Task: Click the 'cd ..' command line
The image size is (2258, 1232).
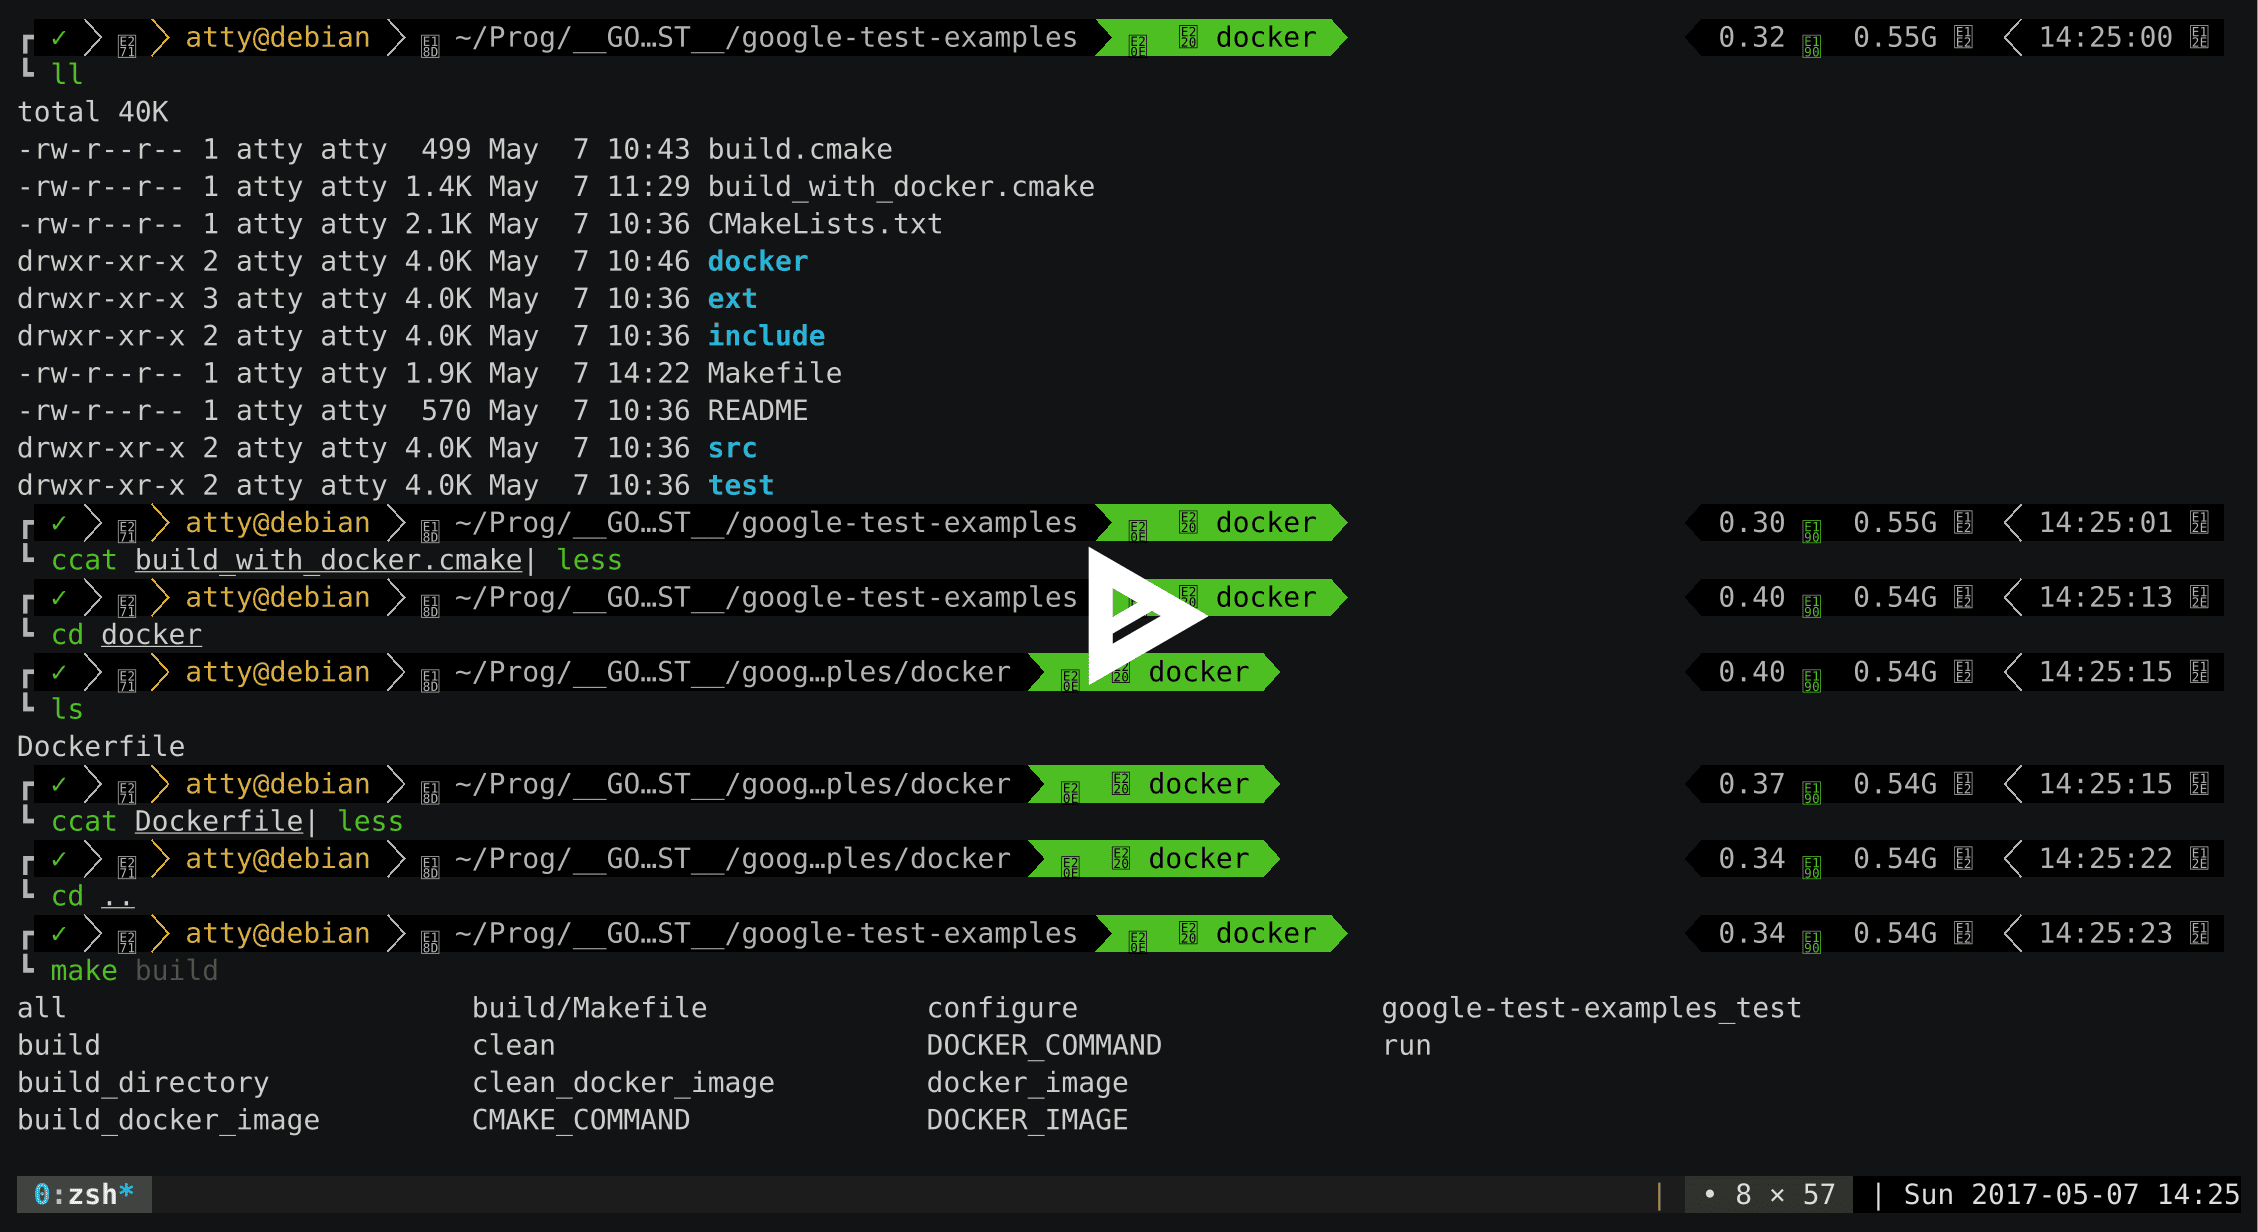Action: click(x=92, y=896)
